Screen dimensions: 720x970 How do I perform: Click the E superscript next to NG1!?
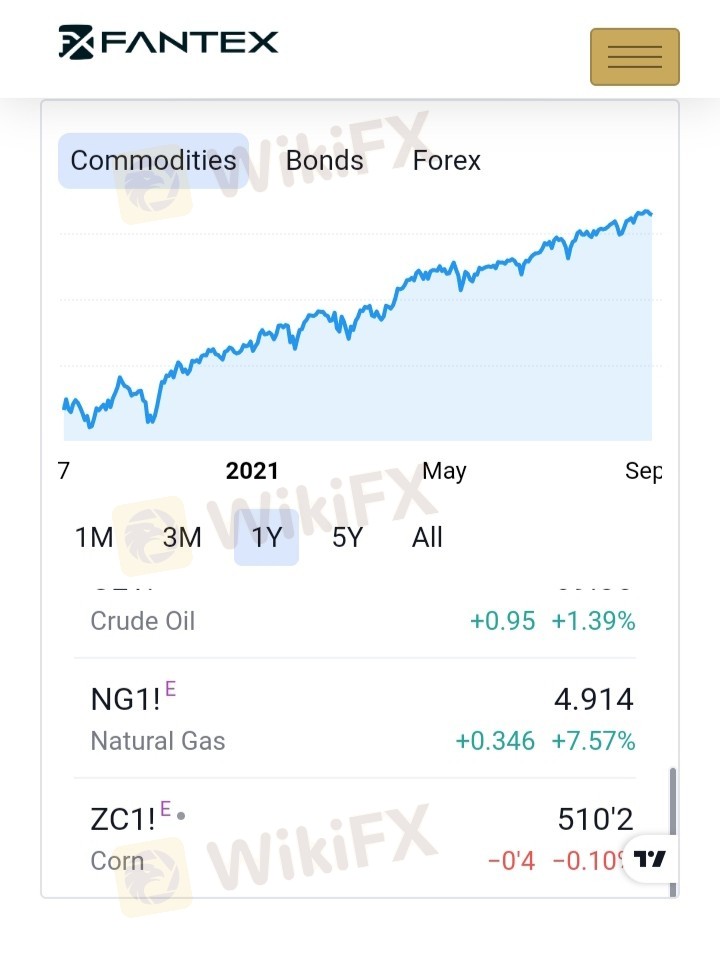[x=171, y=689]
